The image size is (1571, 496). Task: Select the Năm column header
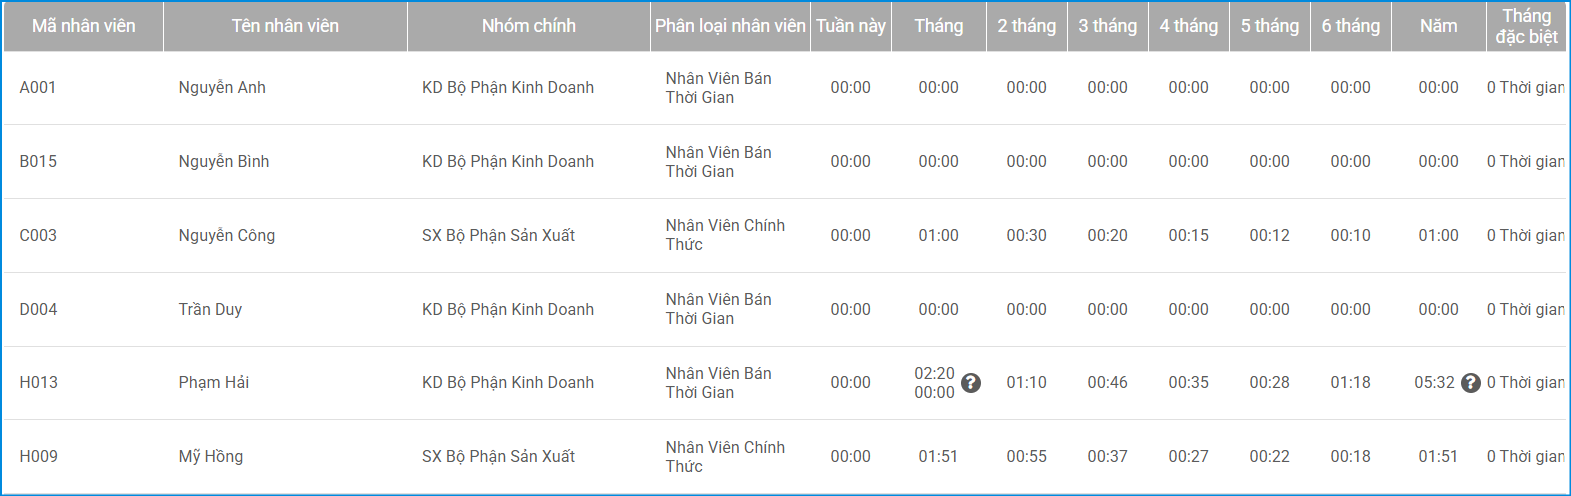pyautogui.click(x=1438, y=26)
